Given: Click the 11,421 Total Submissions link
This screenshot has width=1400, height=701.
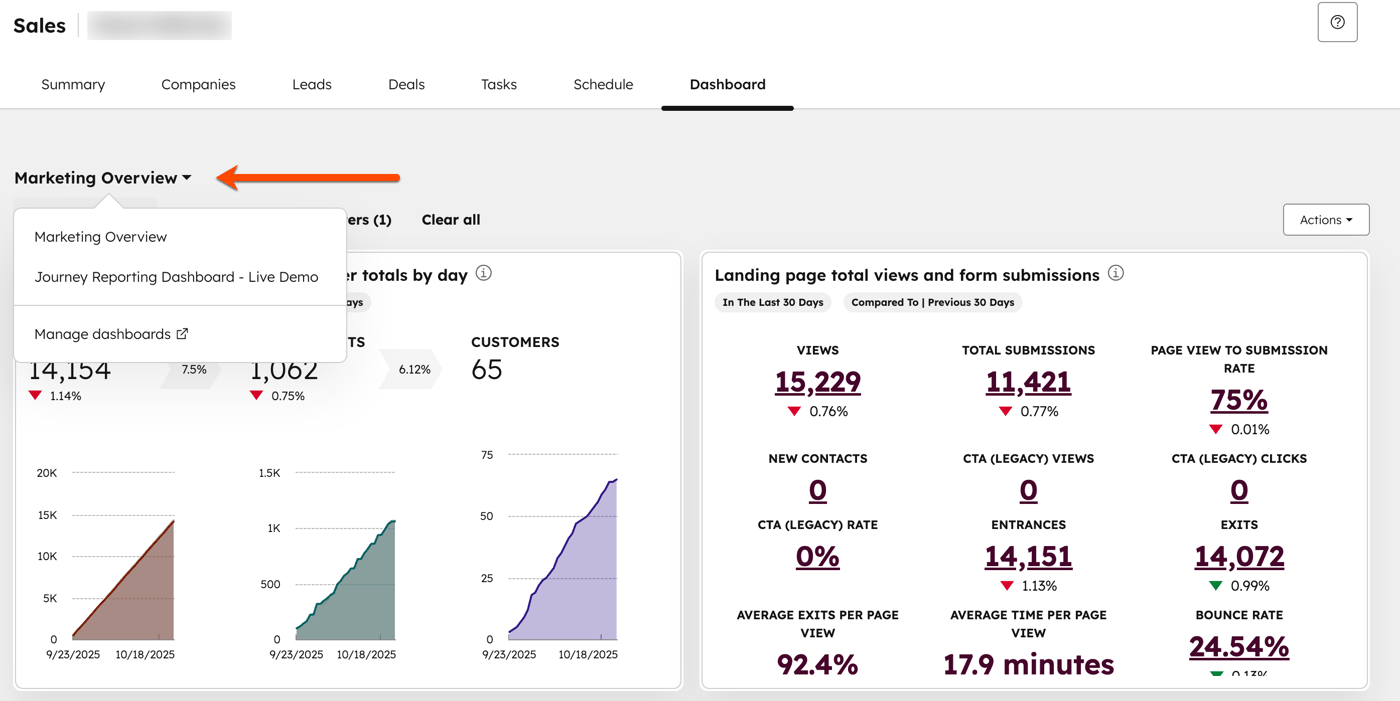Looking at the screenshot, I should click(x=1028, y=382).
